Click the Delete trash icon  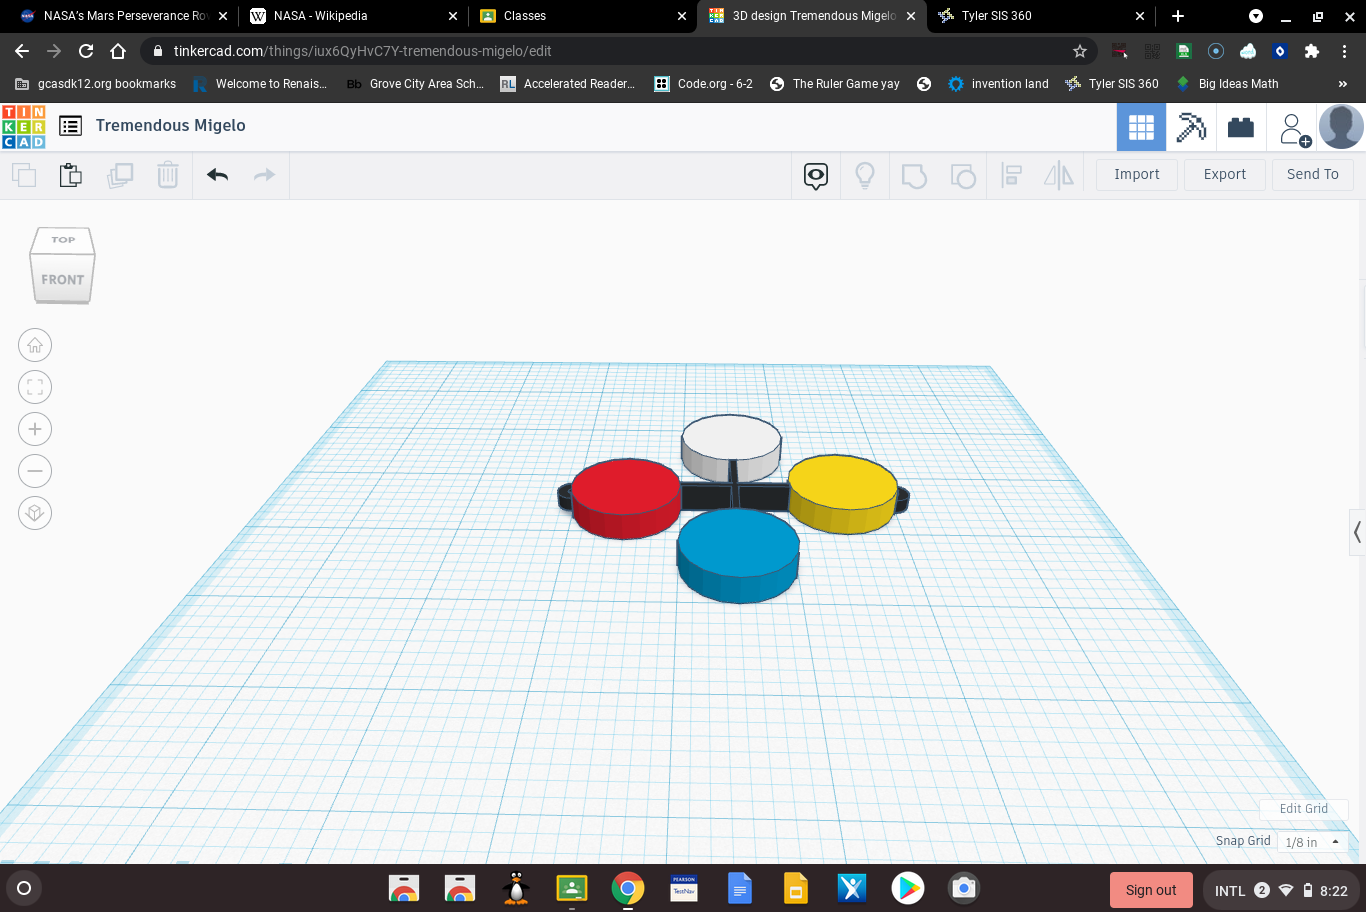[168, 176]
